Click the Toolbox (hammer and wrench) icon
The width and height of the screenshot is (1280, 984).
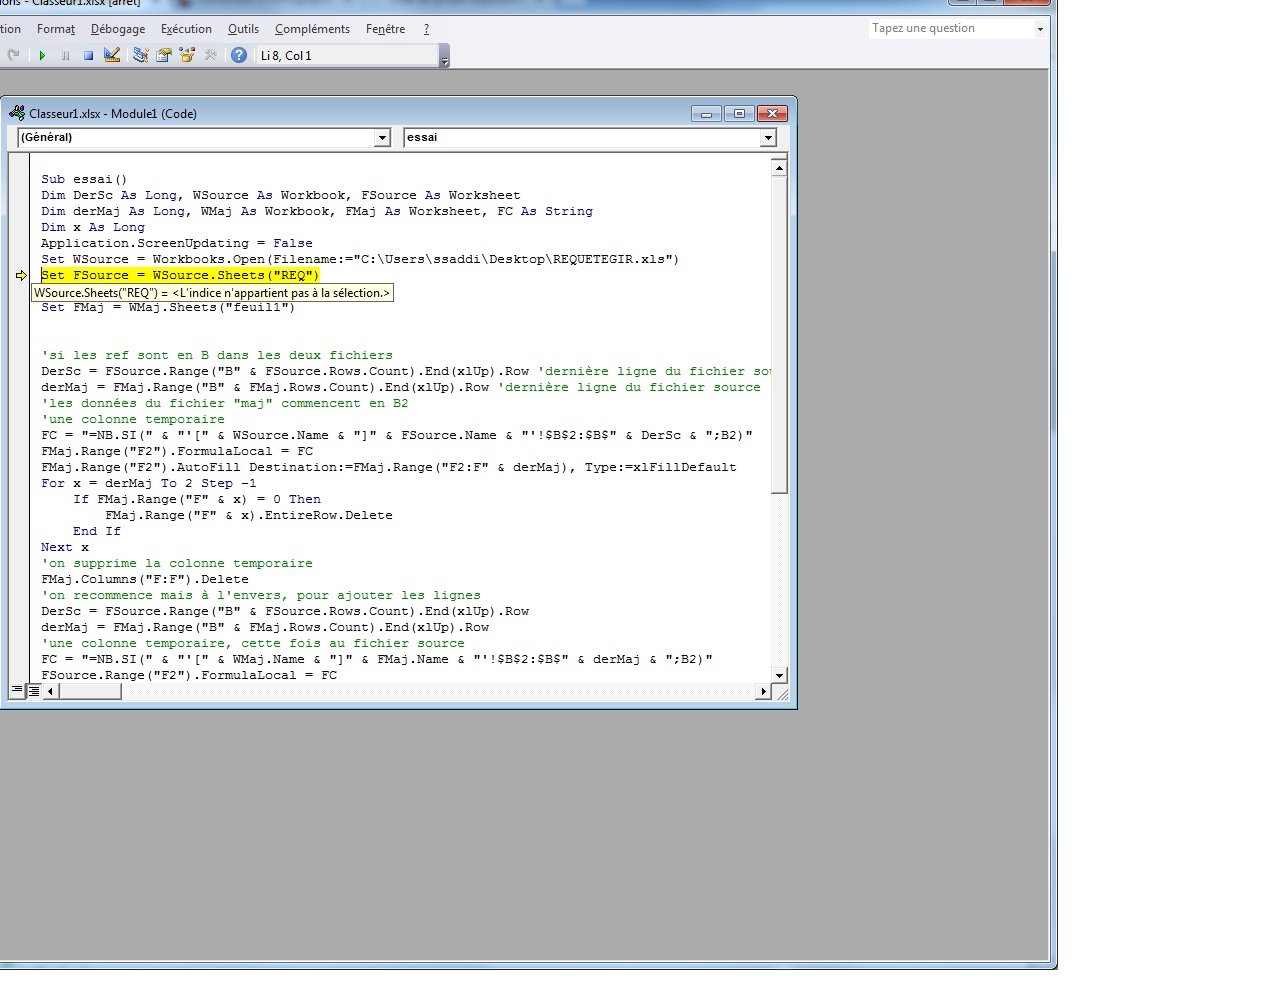(x=210, y=55)
